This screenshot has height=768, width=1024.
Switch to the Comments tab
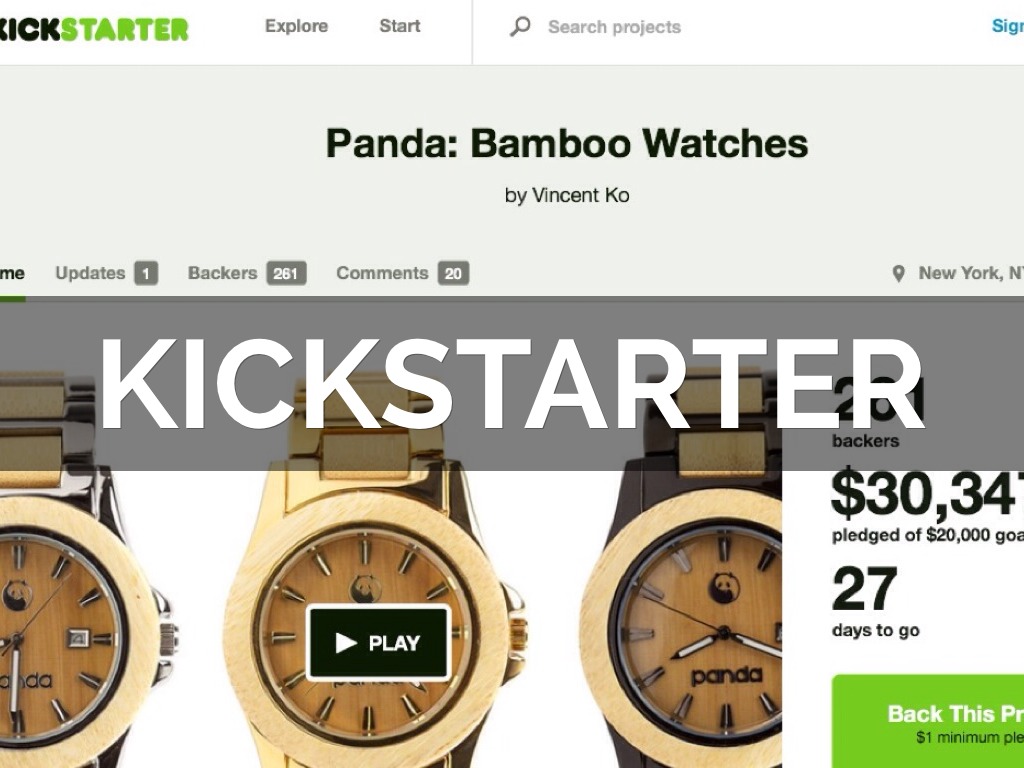coord(382,273)
